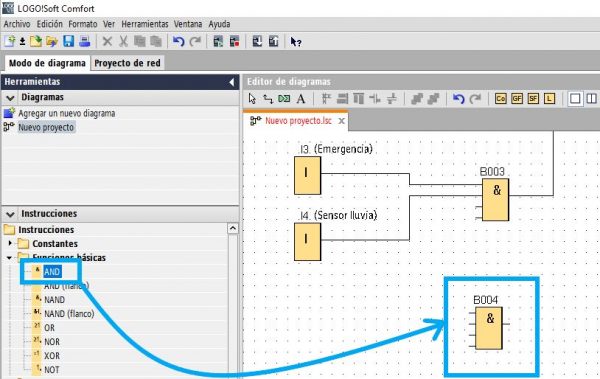This screenshot has width=600, height=379.
Task: Switch to Proyecto de red tab
Action: coord(127,63)
